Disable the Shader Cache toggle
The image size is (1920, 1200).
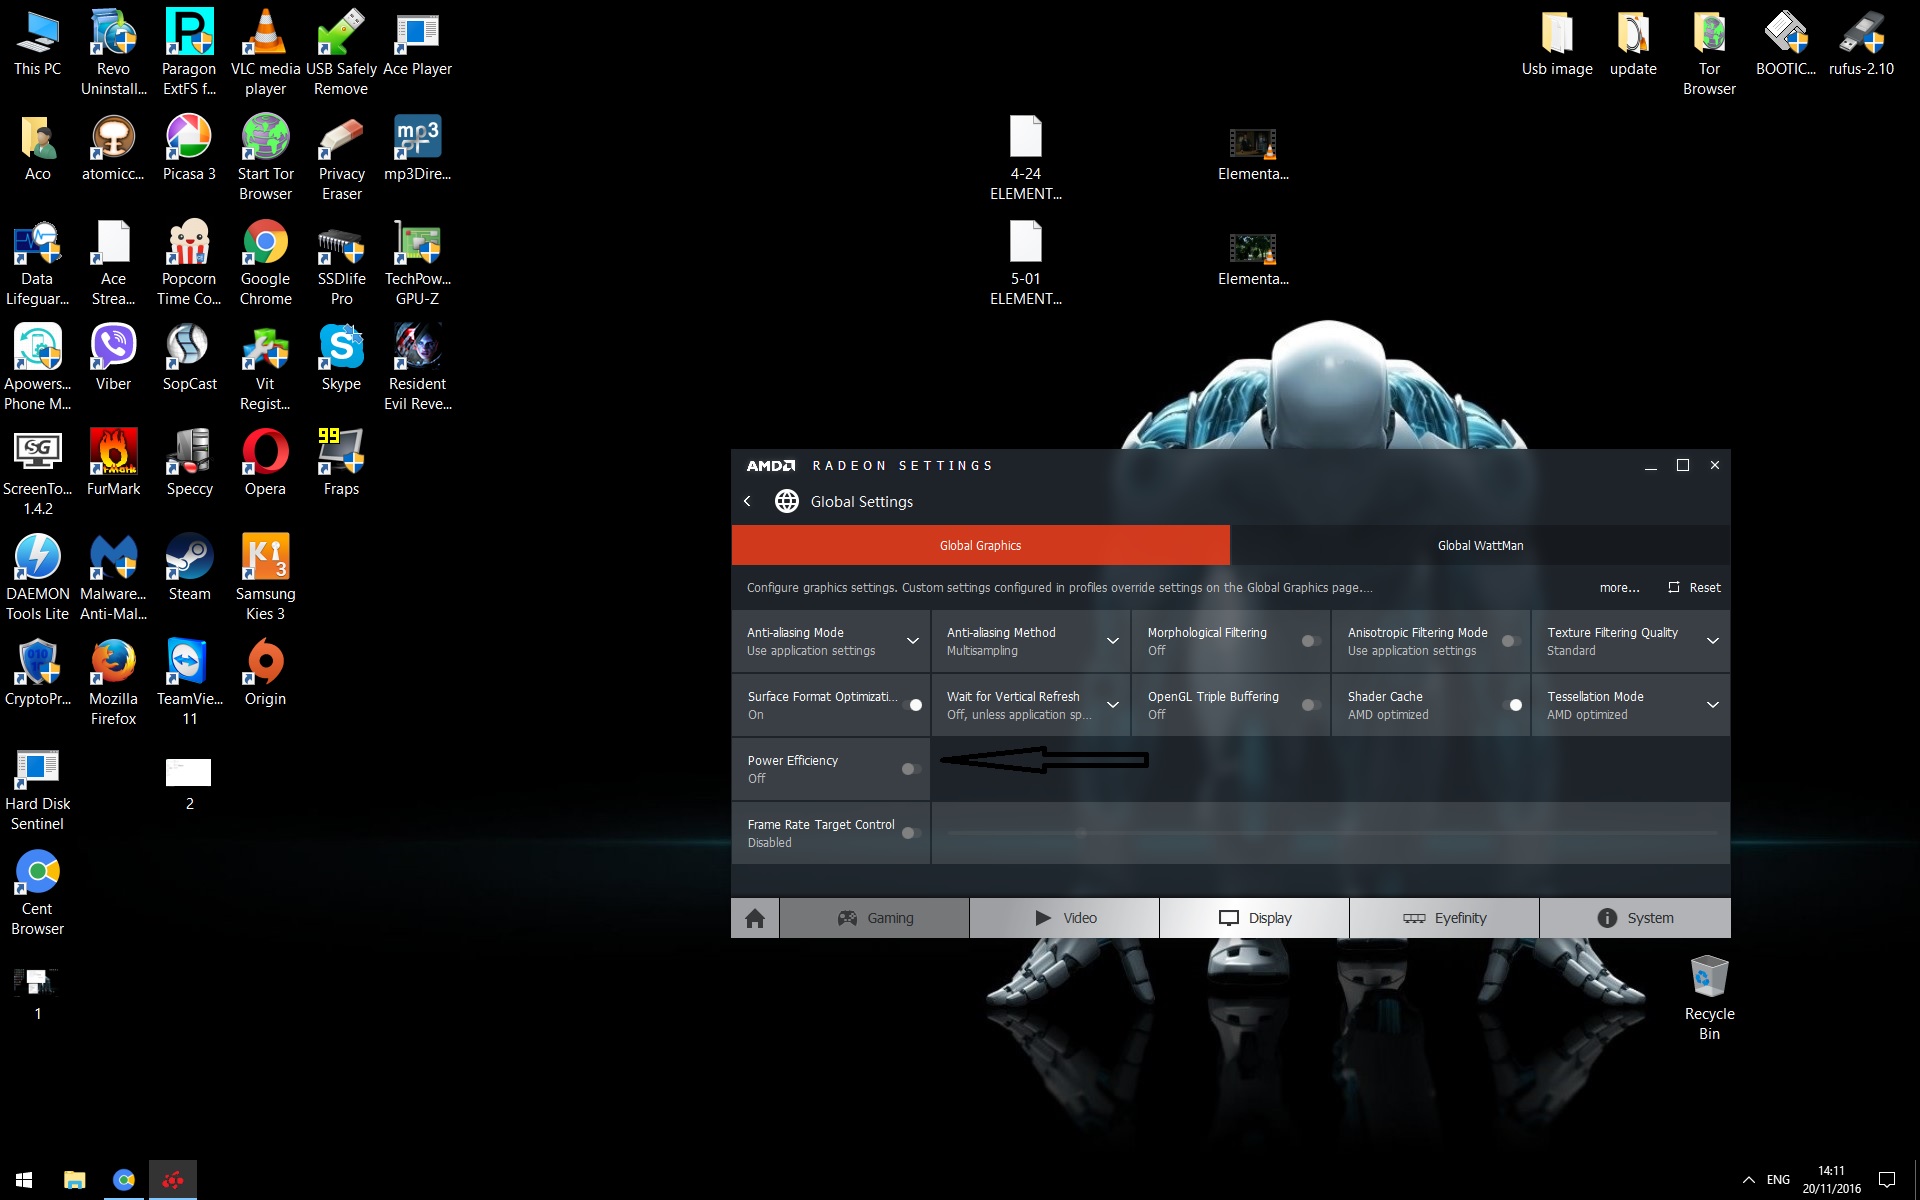(1511, 705)
